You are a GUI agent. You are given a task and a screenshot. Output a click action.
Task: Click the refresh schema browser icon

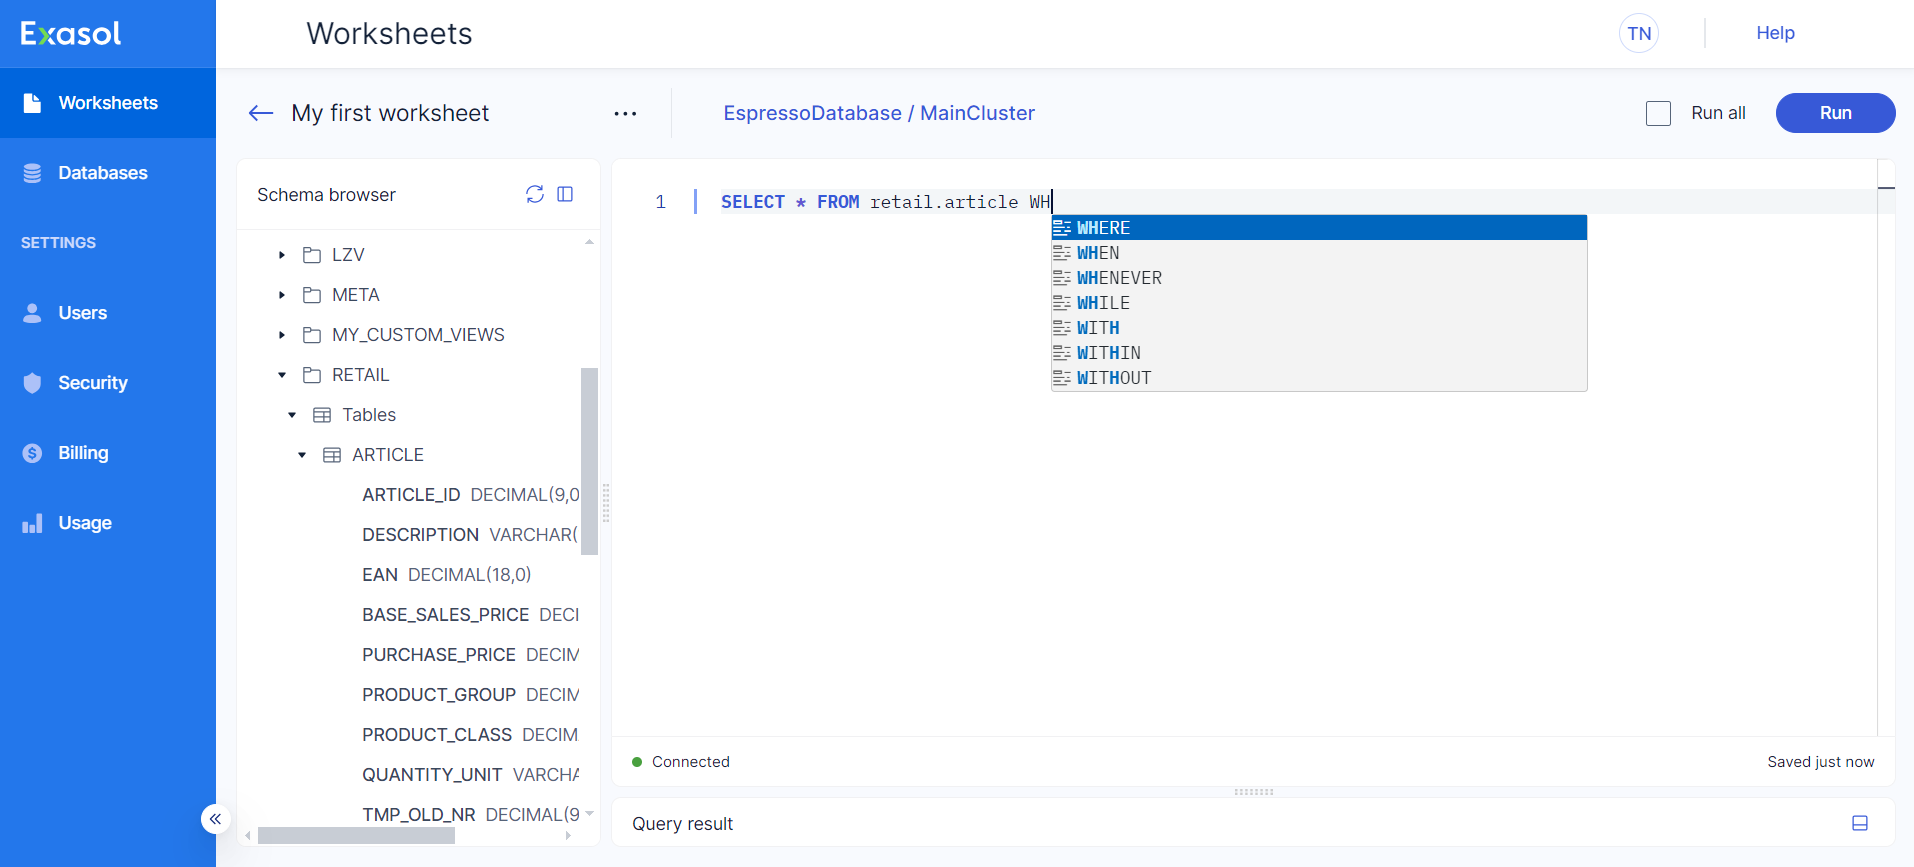[x=535, y=194]
